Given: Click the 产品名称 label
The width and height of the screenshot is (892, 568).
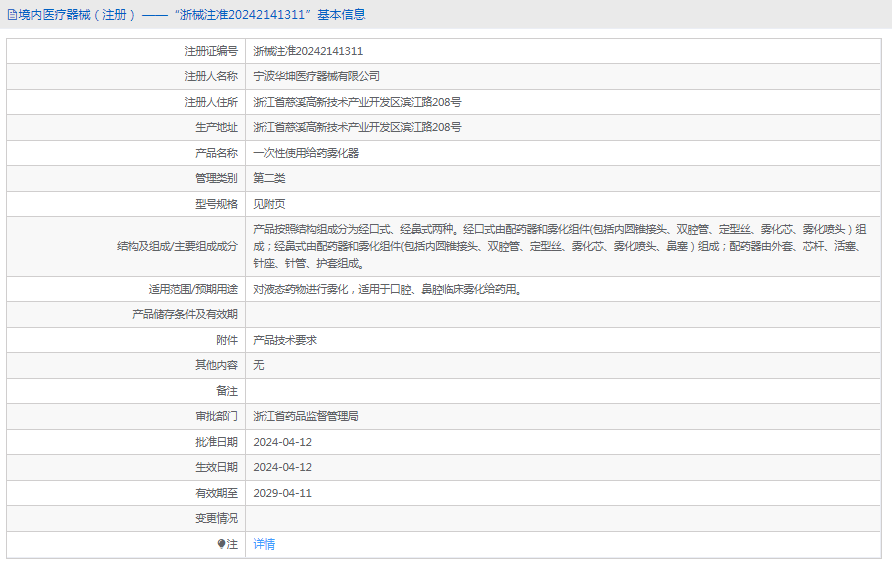Looking at the screenshot, I should point(216,153).
